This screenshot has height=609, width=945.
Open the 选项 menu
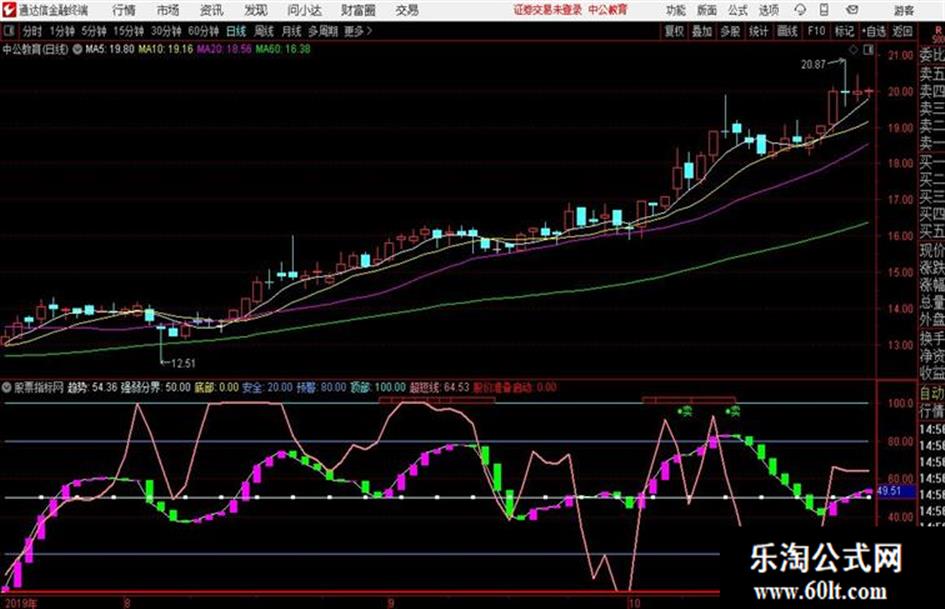click(768, 11)
